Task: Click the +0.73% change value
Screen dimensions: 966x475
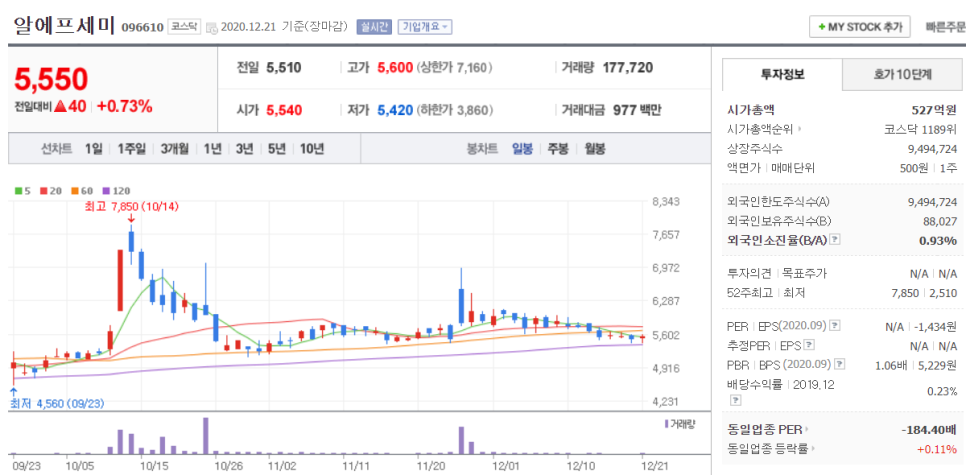Action: [x=124, y=106]
